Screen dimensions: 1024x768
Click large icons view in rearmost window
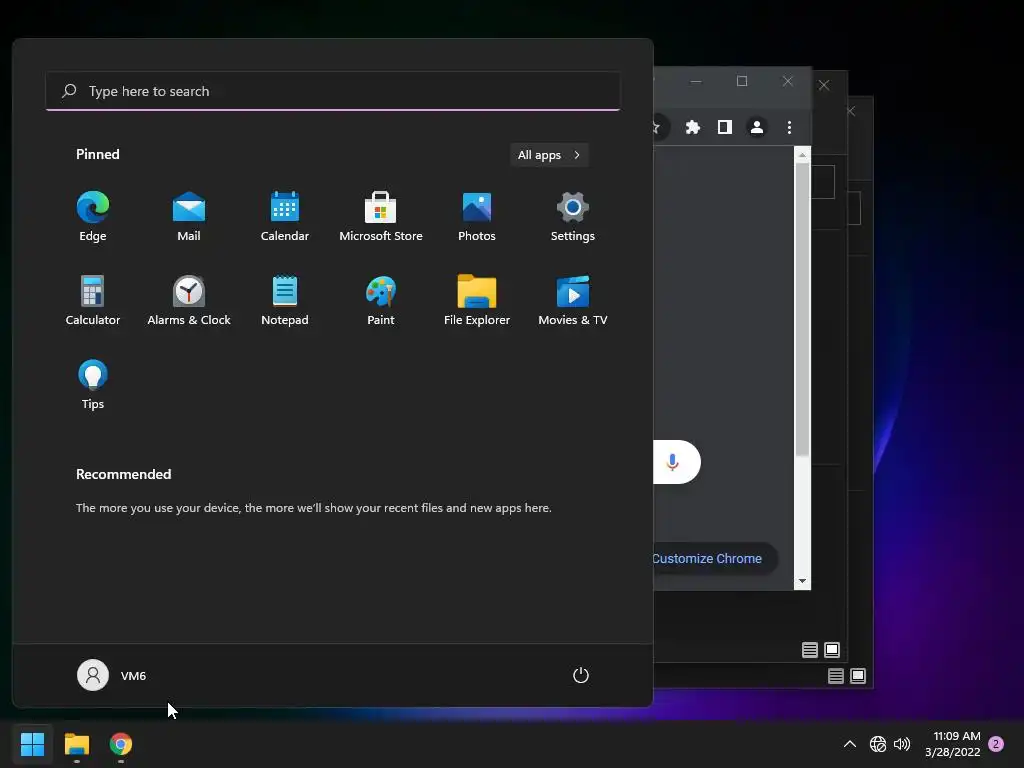(x=858, y=676)
